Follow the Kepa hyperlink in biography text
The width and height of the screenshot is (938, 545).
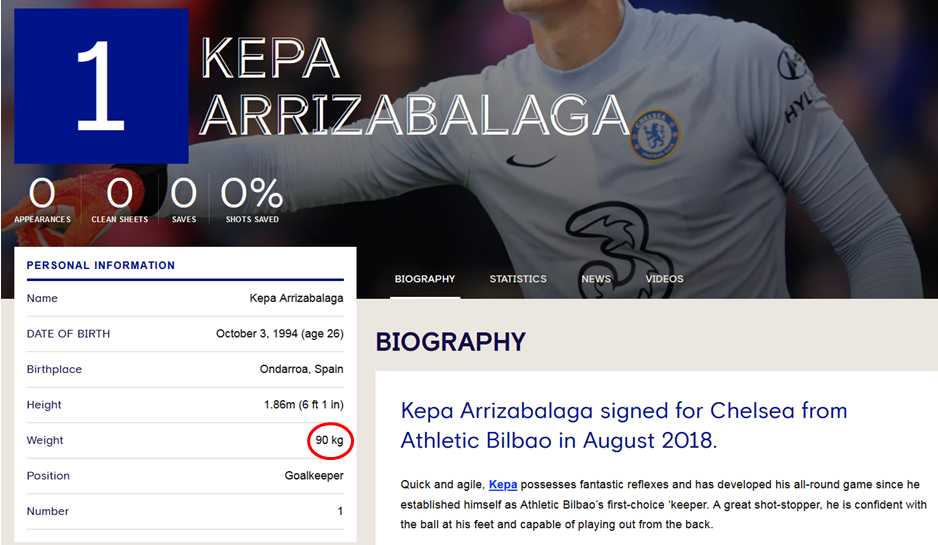(503, 485)
